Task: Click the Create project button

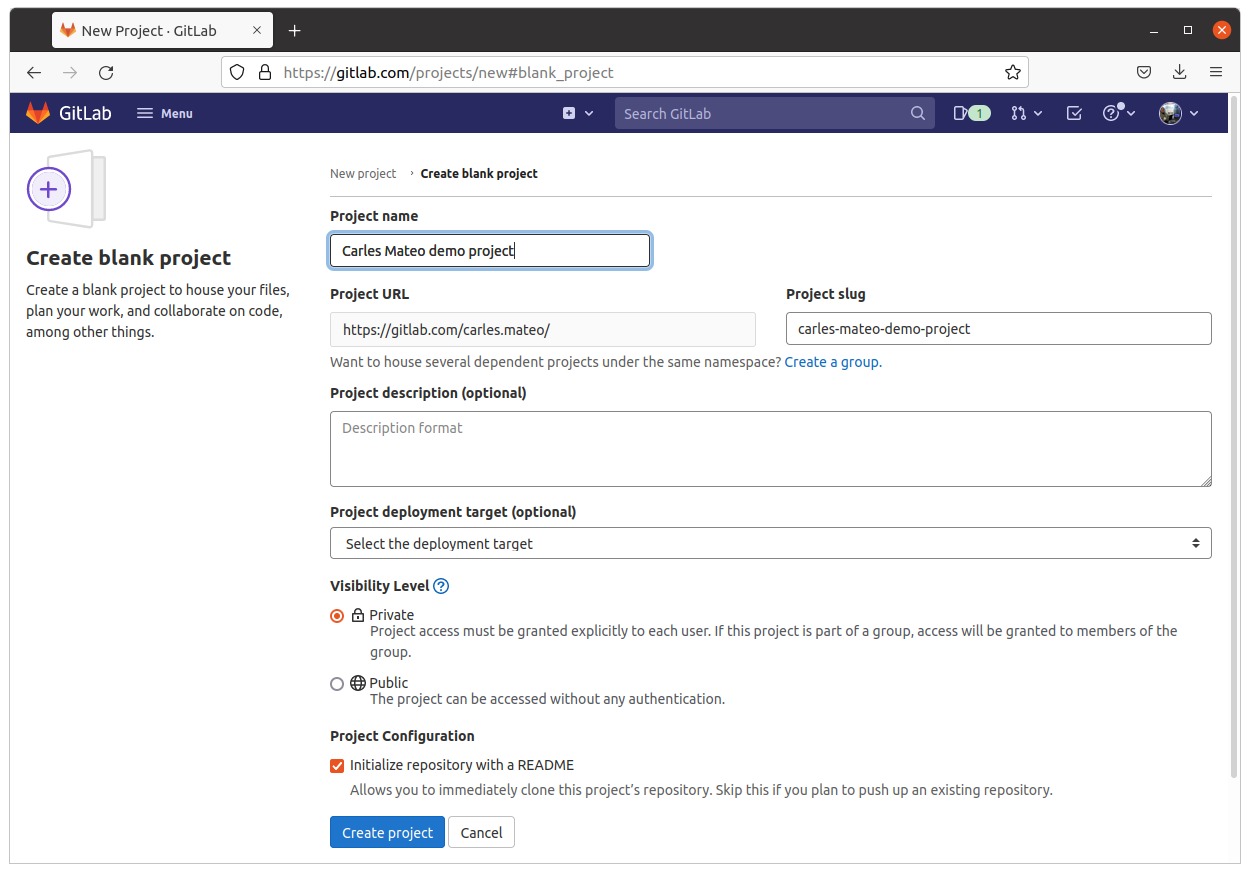Action: tap(387, 832)
